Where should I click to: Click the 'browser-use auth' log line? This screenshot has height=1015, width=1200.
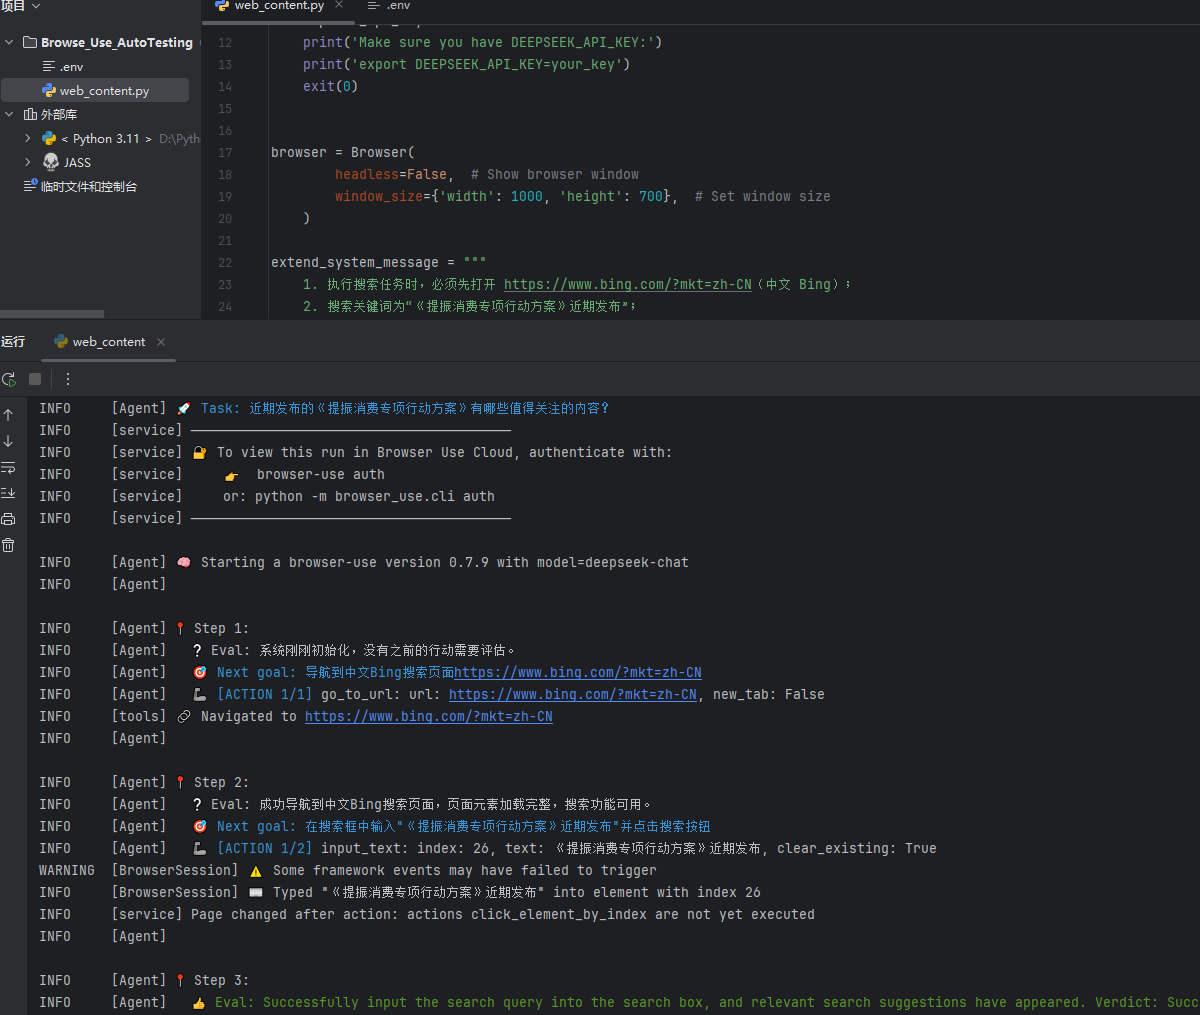tap(321, 475)
